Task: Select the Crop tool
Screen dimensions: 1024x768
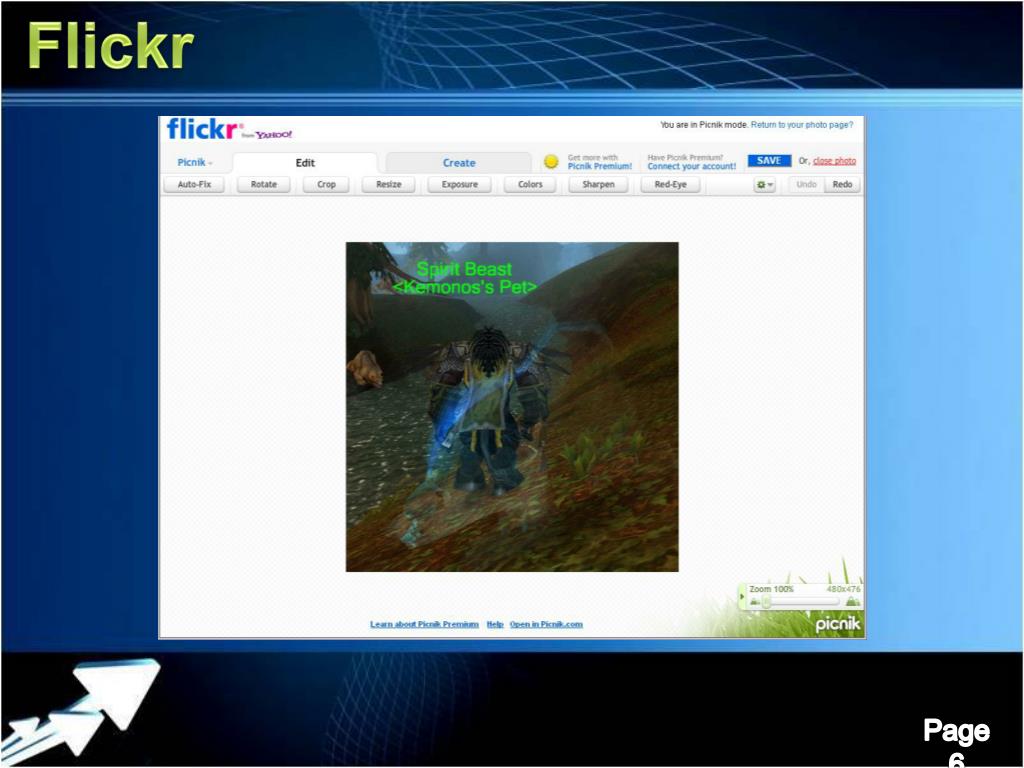Action: click(x=326, y=185)
